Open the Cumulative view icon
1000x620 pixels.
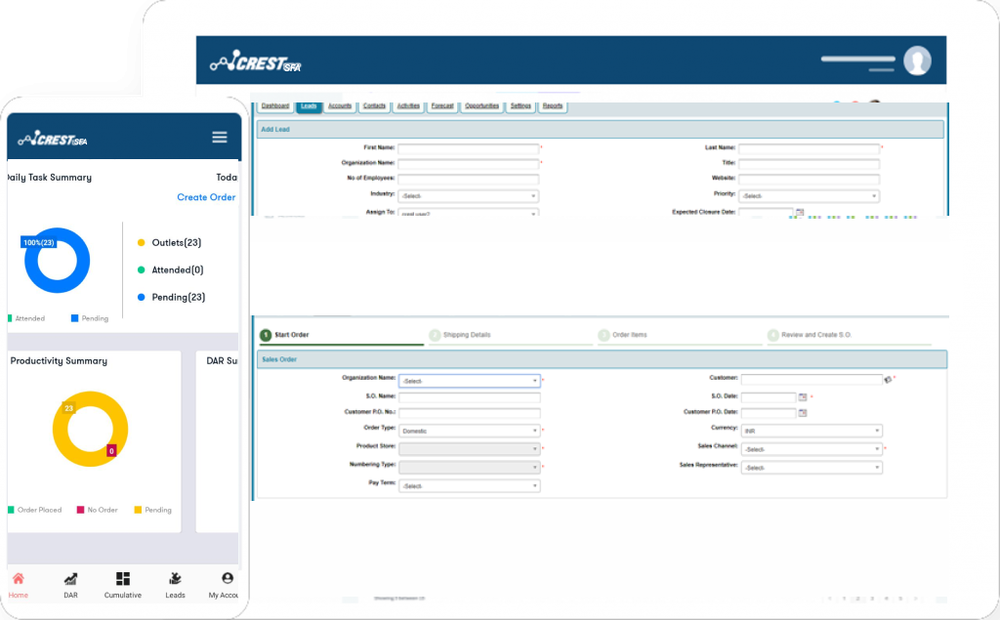pos(123,579)
